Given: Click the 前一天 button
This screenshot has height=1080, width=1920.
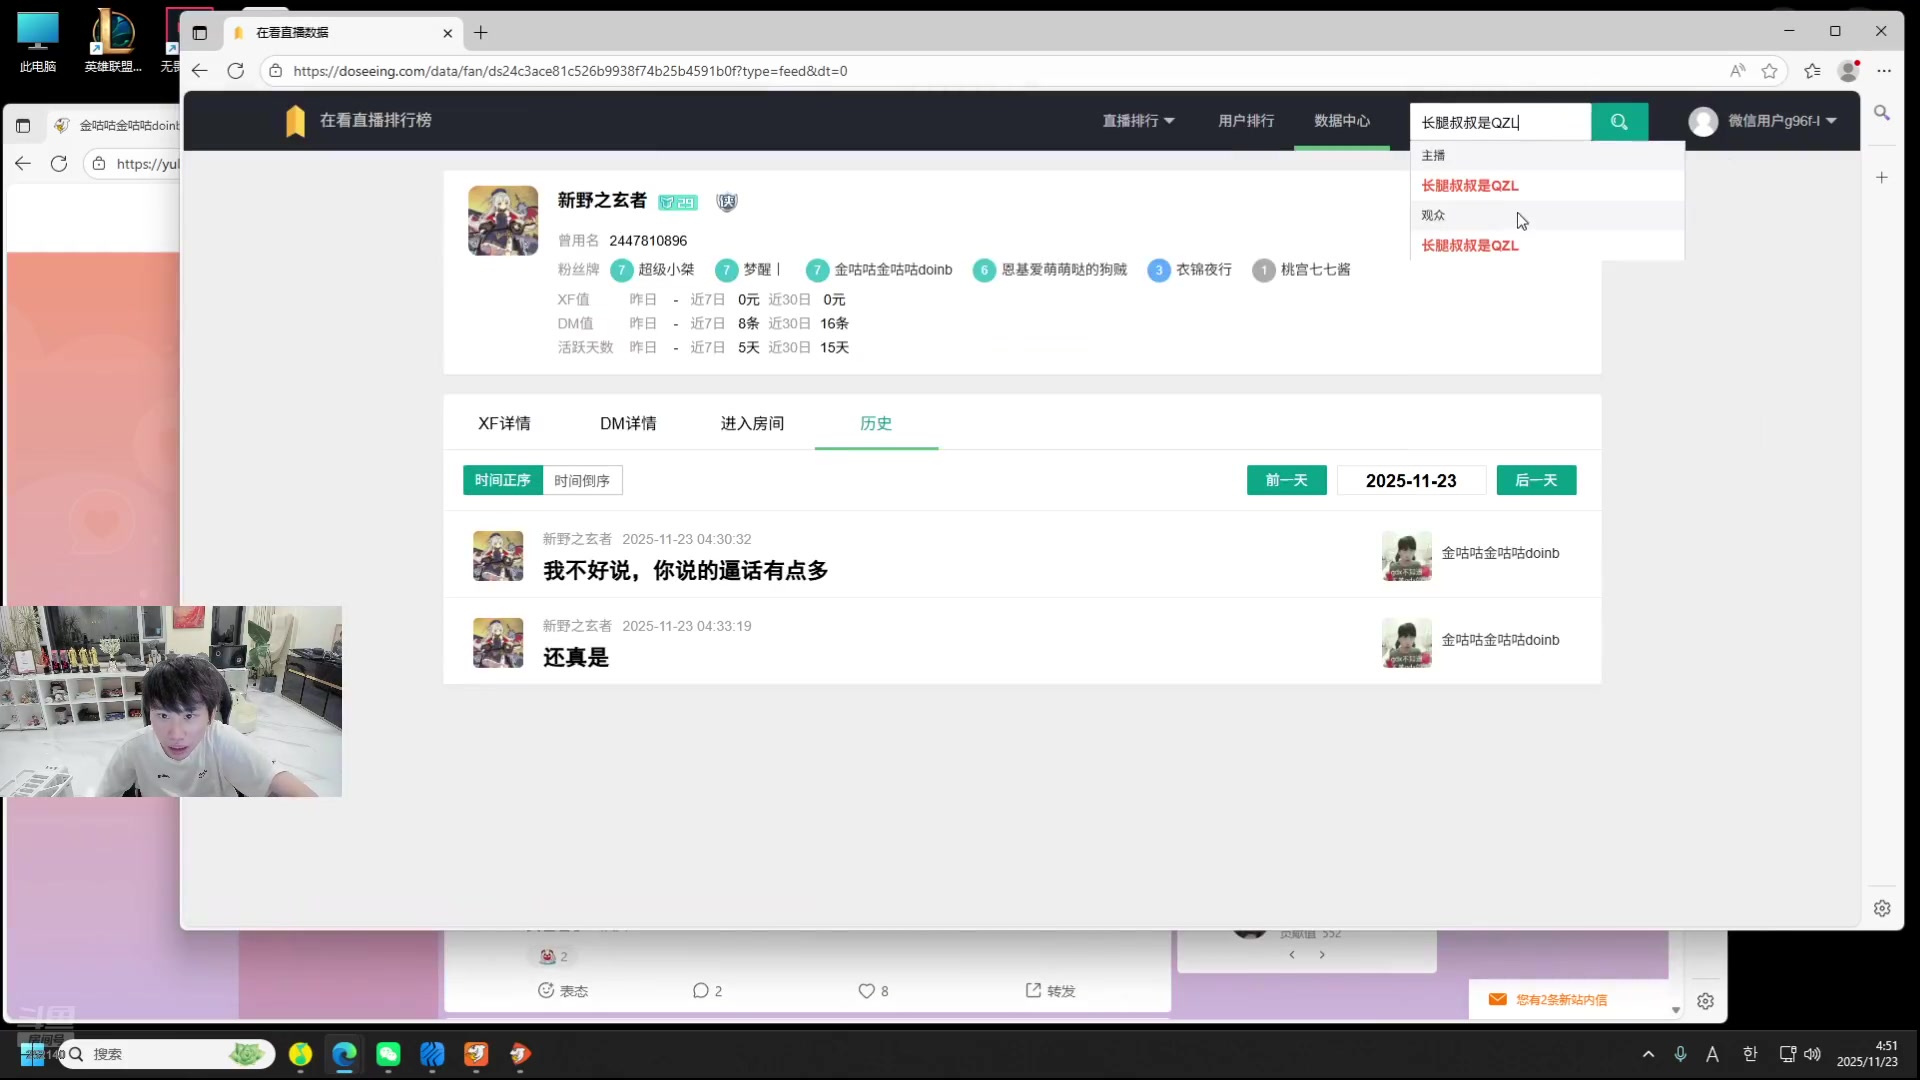Looking at the screenshot, I should [1286, 480].
